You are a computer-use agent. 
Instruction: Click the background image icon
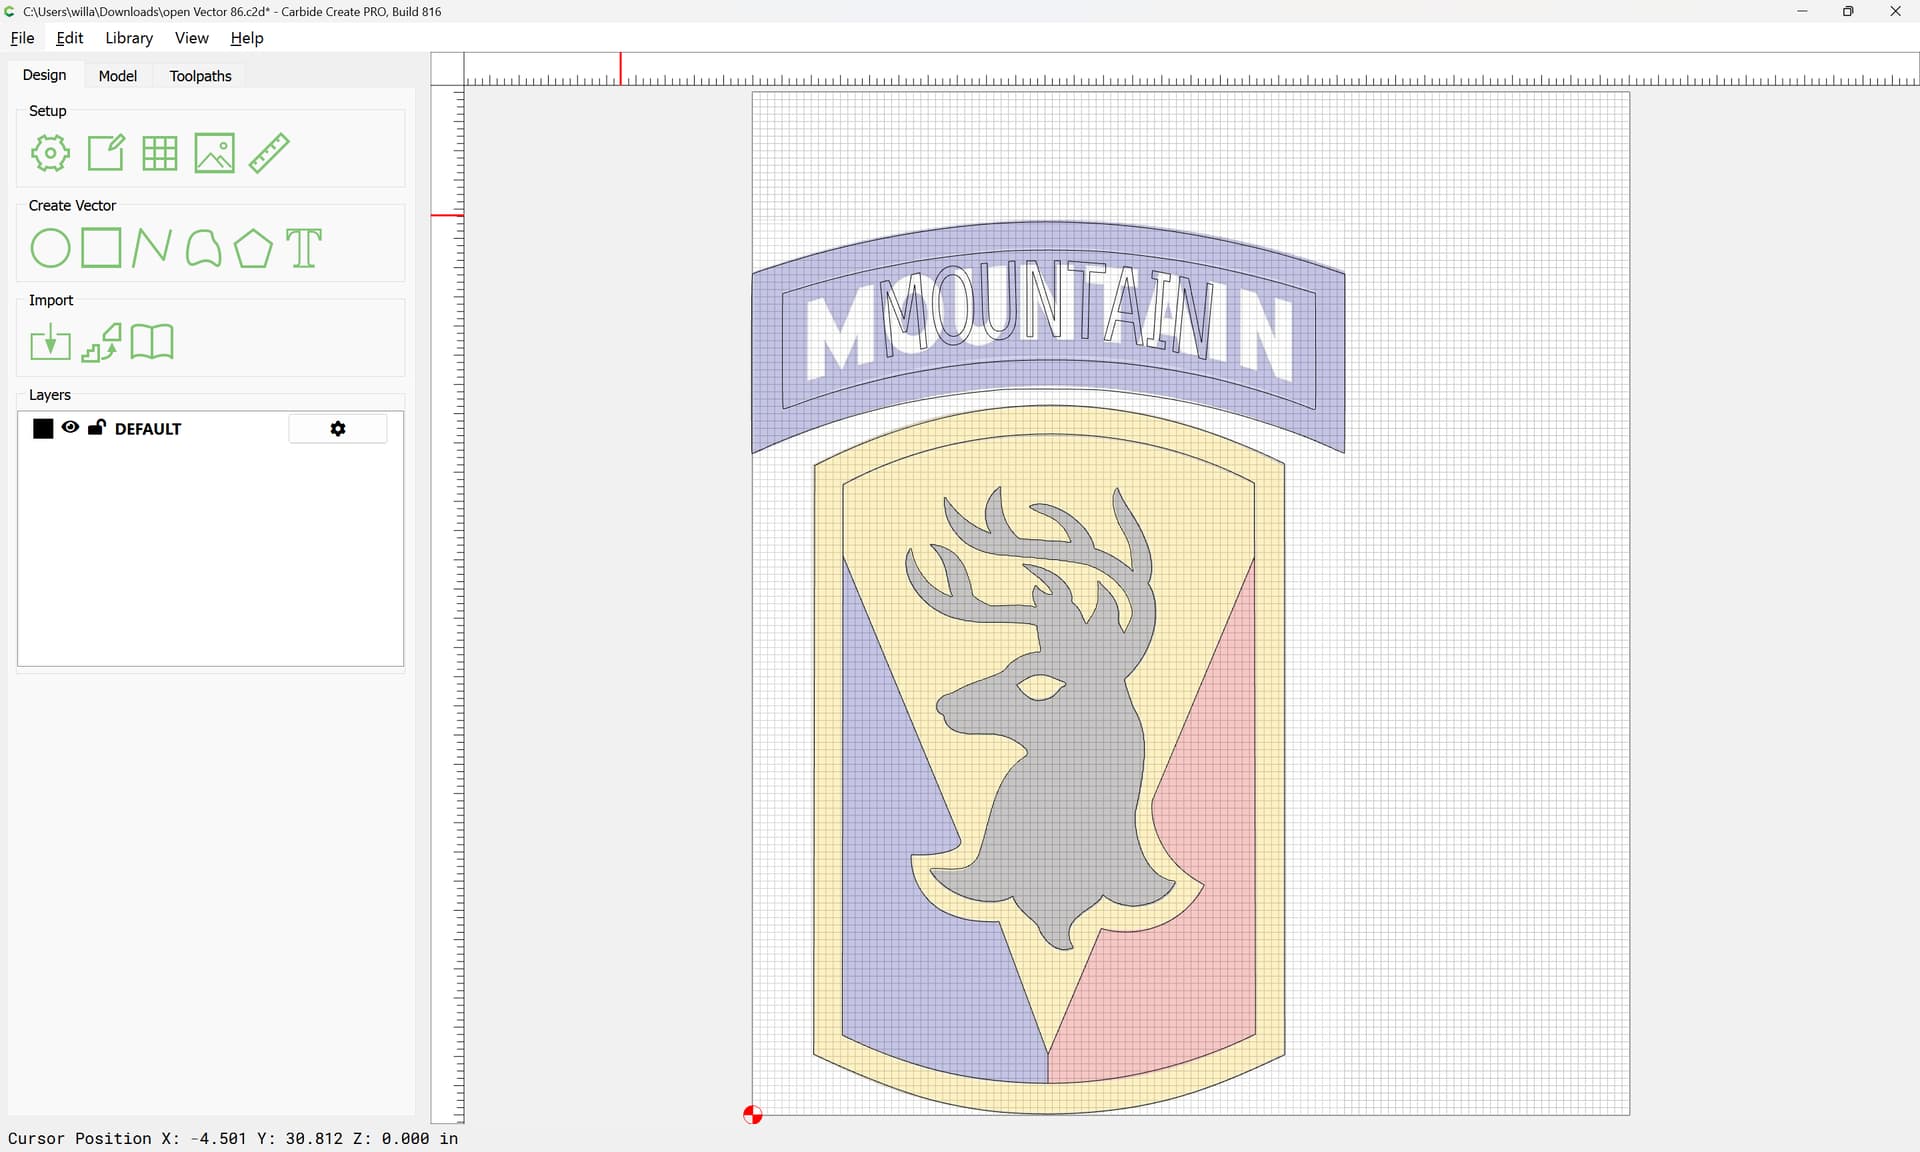pos(214,153)
